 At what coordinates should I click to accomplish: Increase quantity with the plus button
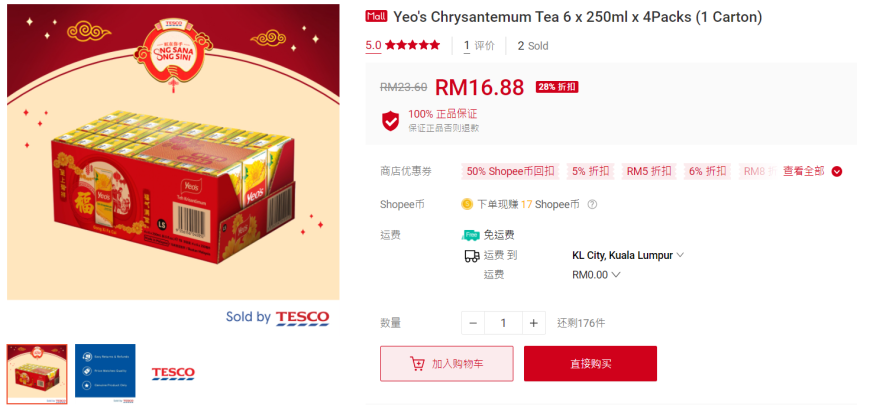[x=534, y=323]
